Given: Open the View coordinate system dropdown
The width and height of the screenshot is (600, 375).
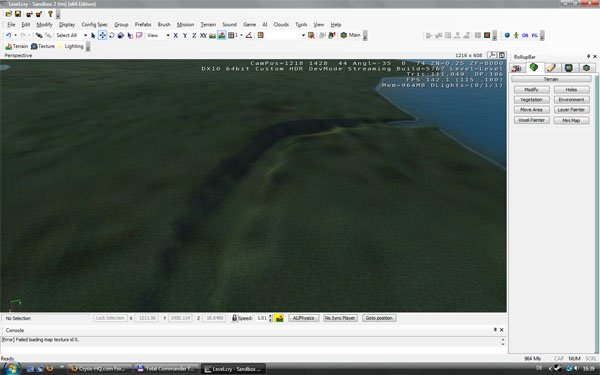Looking at the screenshot, I should pyautogui.click(x=158, y=35).
